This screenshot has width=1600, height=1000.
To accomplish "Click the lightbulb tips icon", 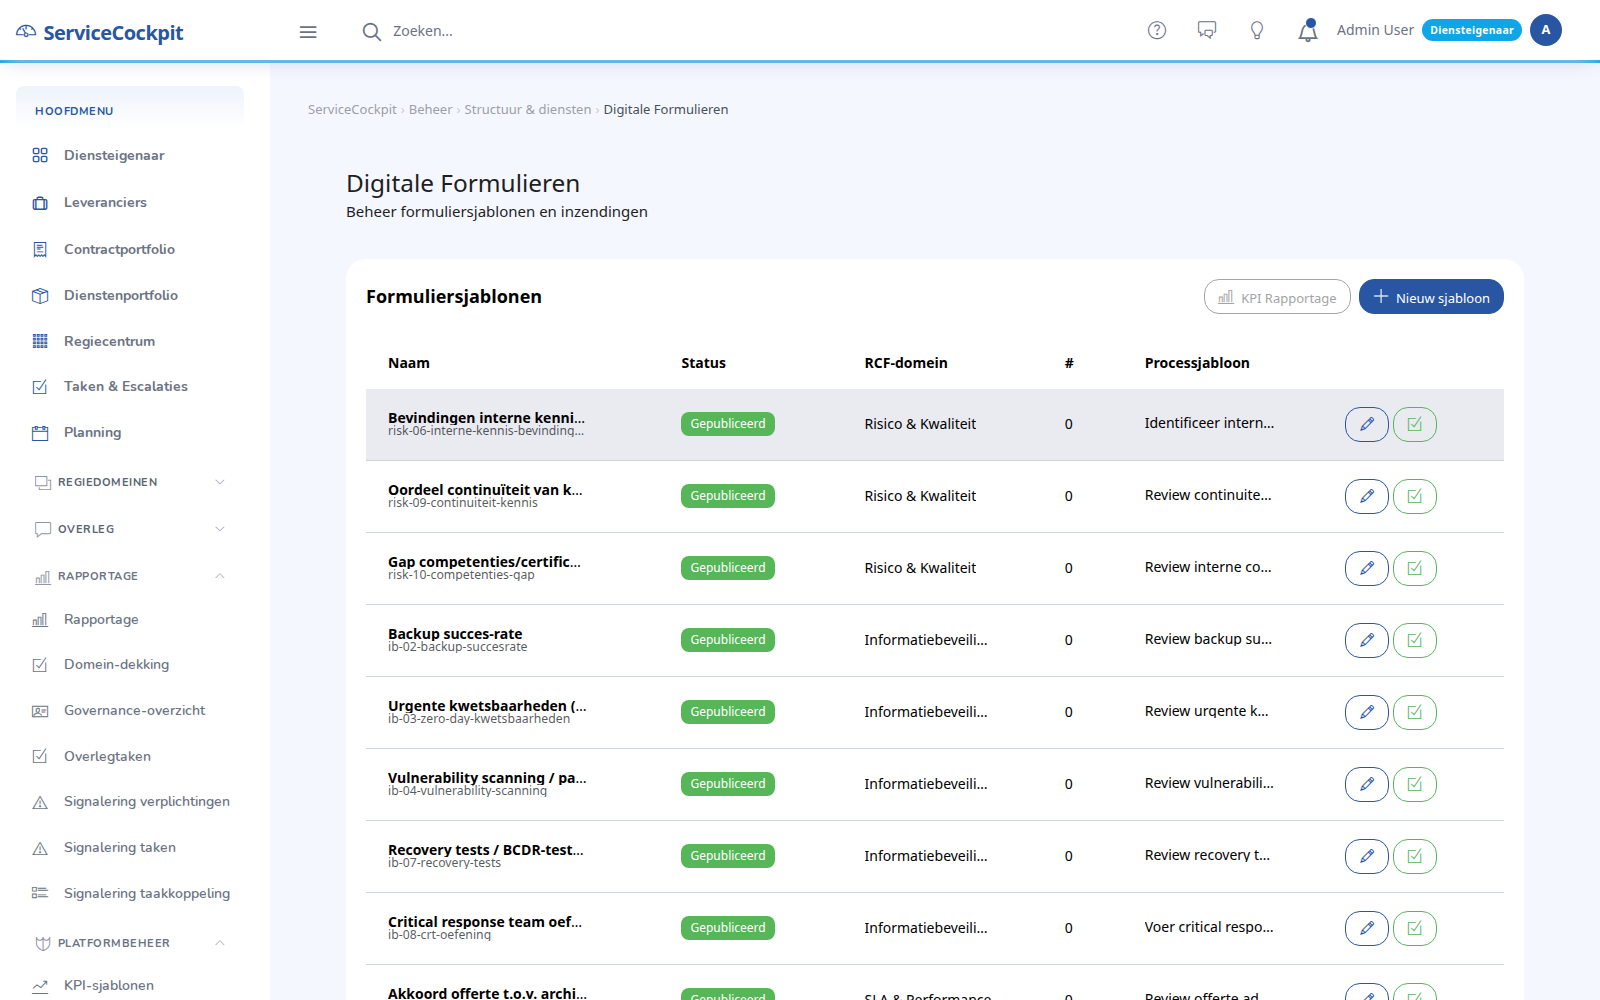I will coord(1257,30).
